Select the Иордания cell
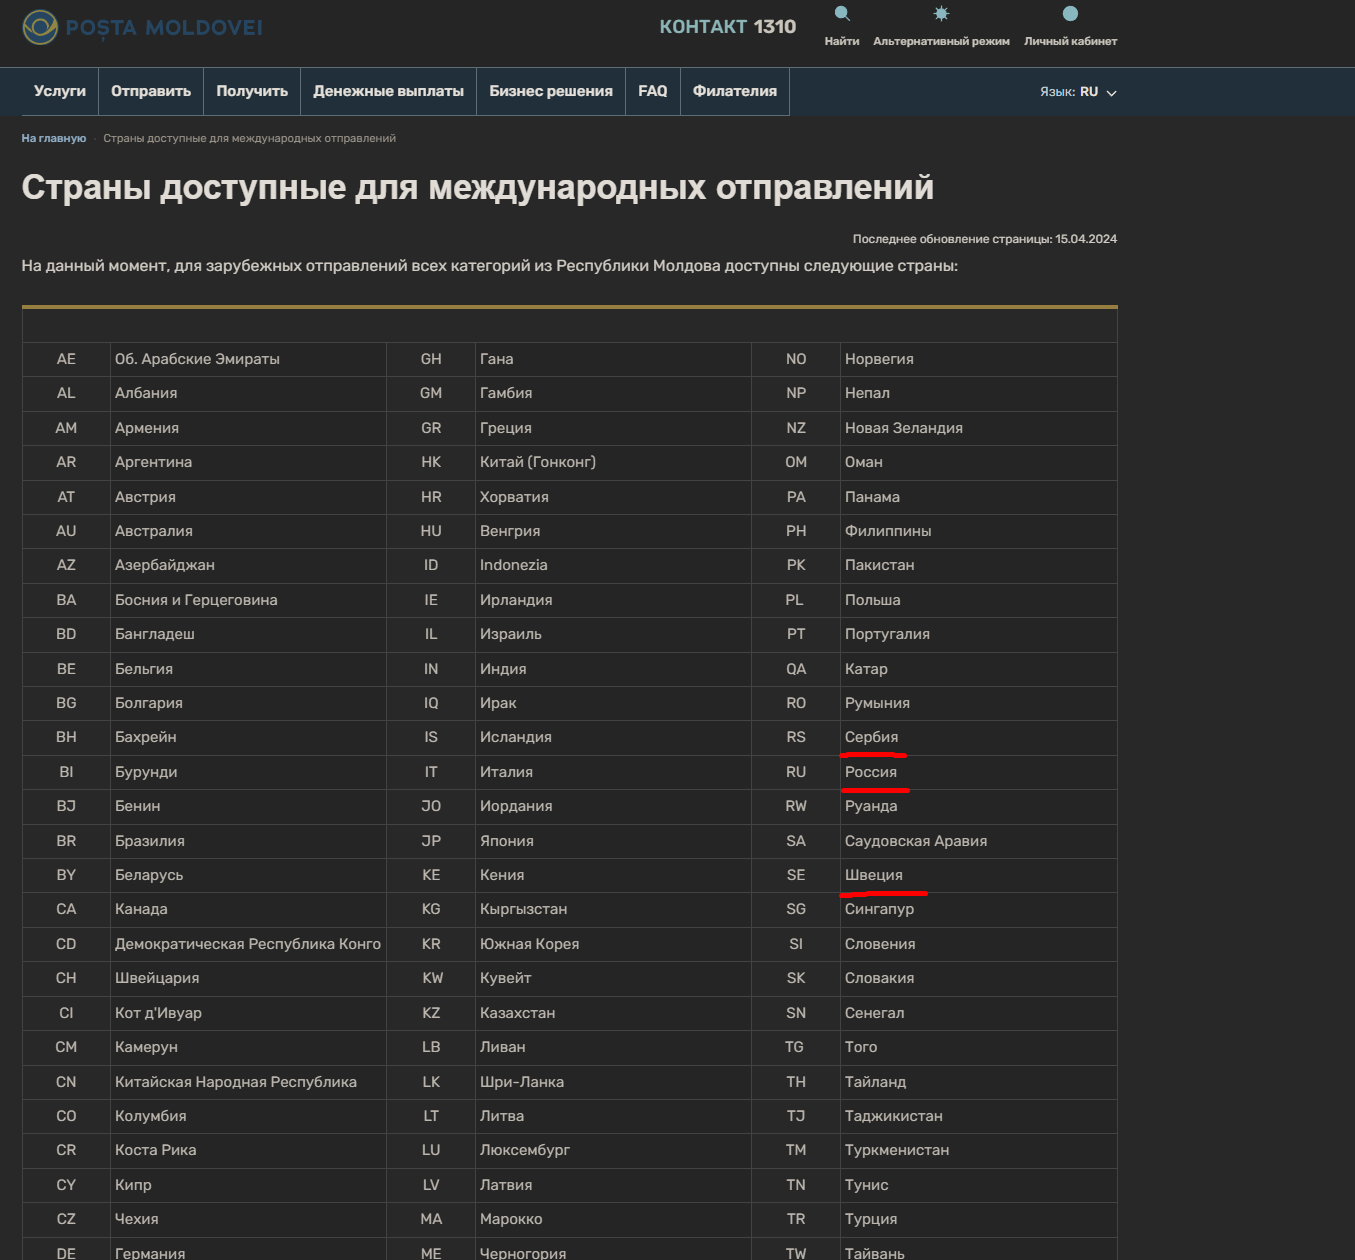1355x1260 pixels. coord(613,806)
